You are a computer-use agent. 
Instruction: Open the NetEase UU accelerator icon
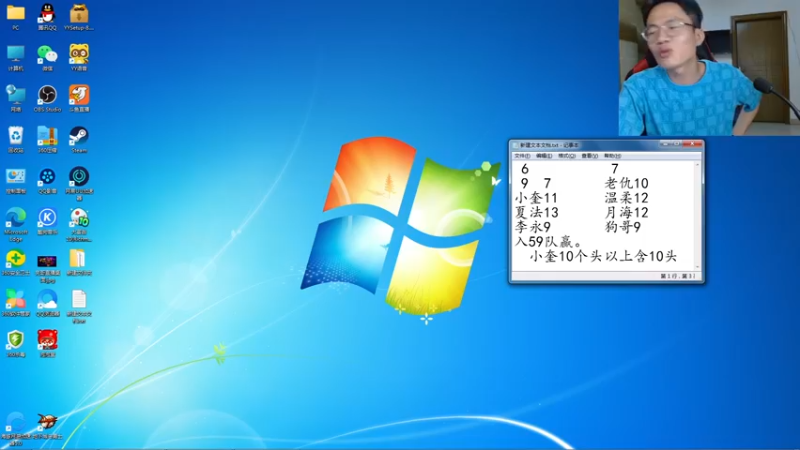pyautogui.click(x=79, y=177)
